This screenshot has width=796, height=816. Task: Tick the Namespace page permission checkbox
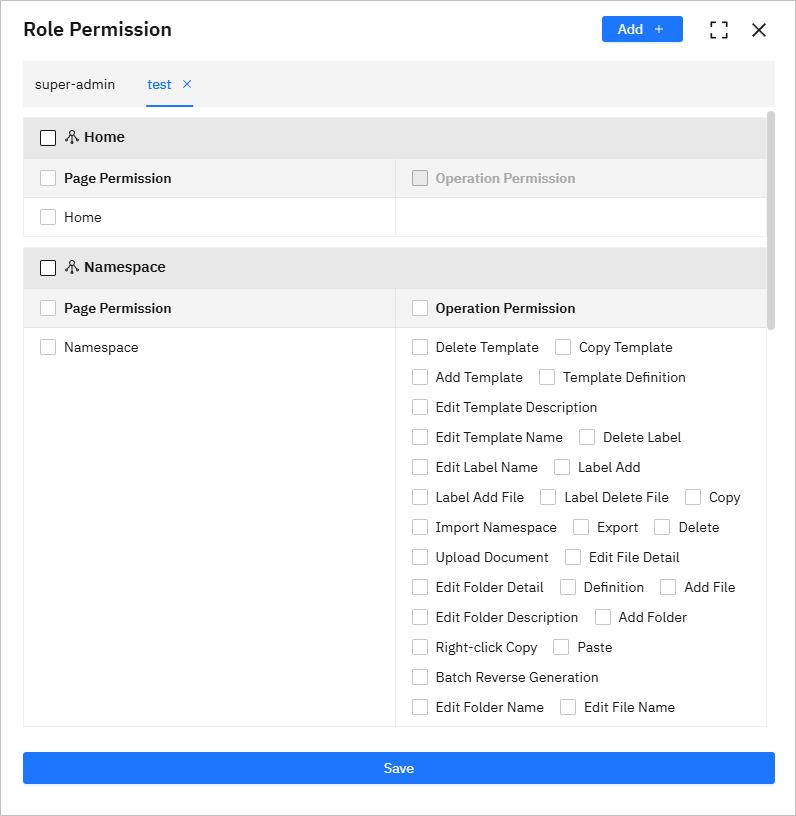[x=48, y=347]
